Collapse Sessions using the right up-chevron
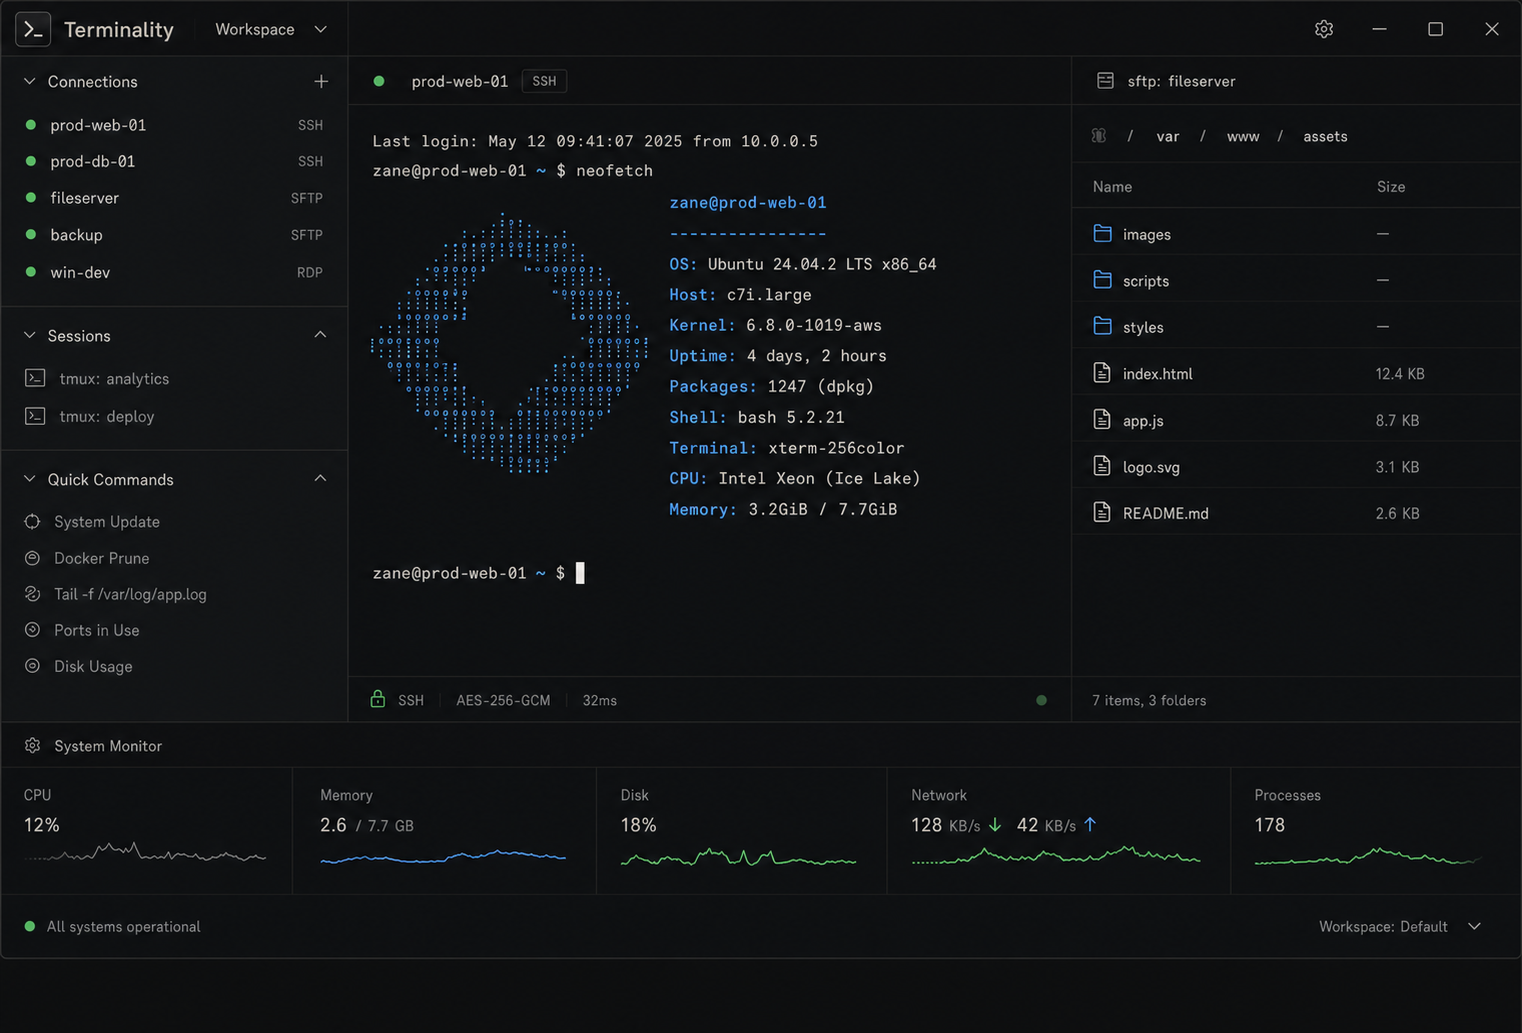The height and width of the screenshot is (1033, 1522). coord(320,335)
